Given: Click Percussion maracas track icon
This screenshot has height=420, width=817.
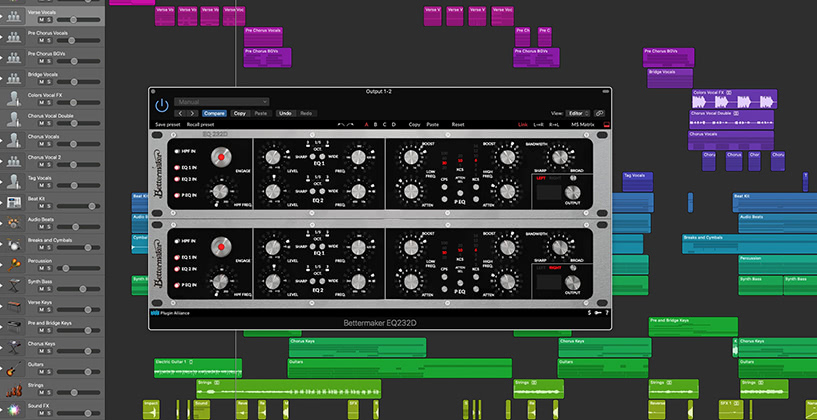Looking at the screenshot, I should [14, 265].
